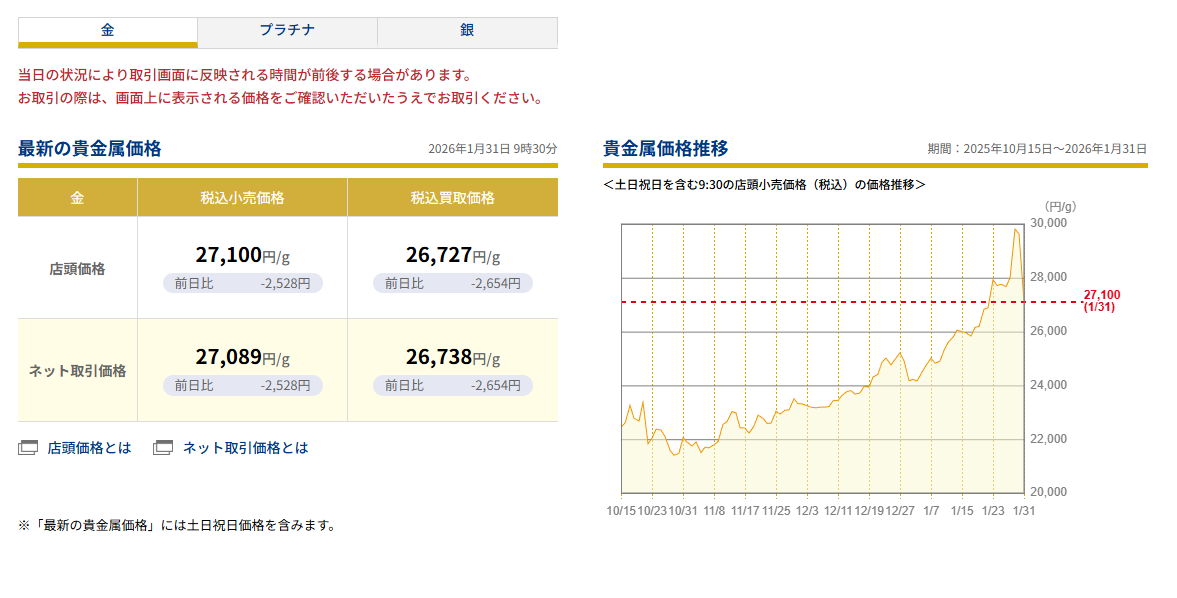
Task: Click the 税込買取価格 column header
Action: pyautogui.click(x=452, y=198)
